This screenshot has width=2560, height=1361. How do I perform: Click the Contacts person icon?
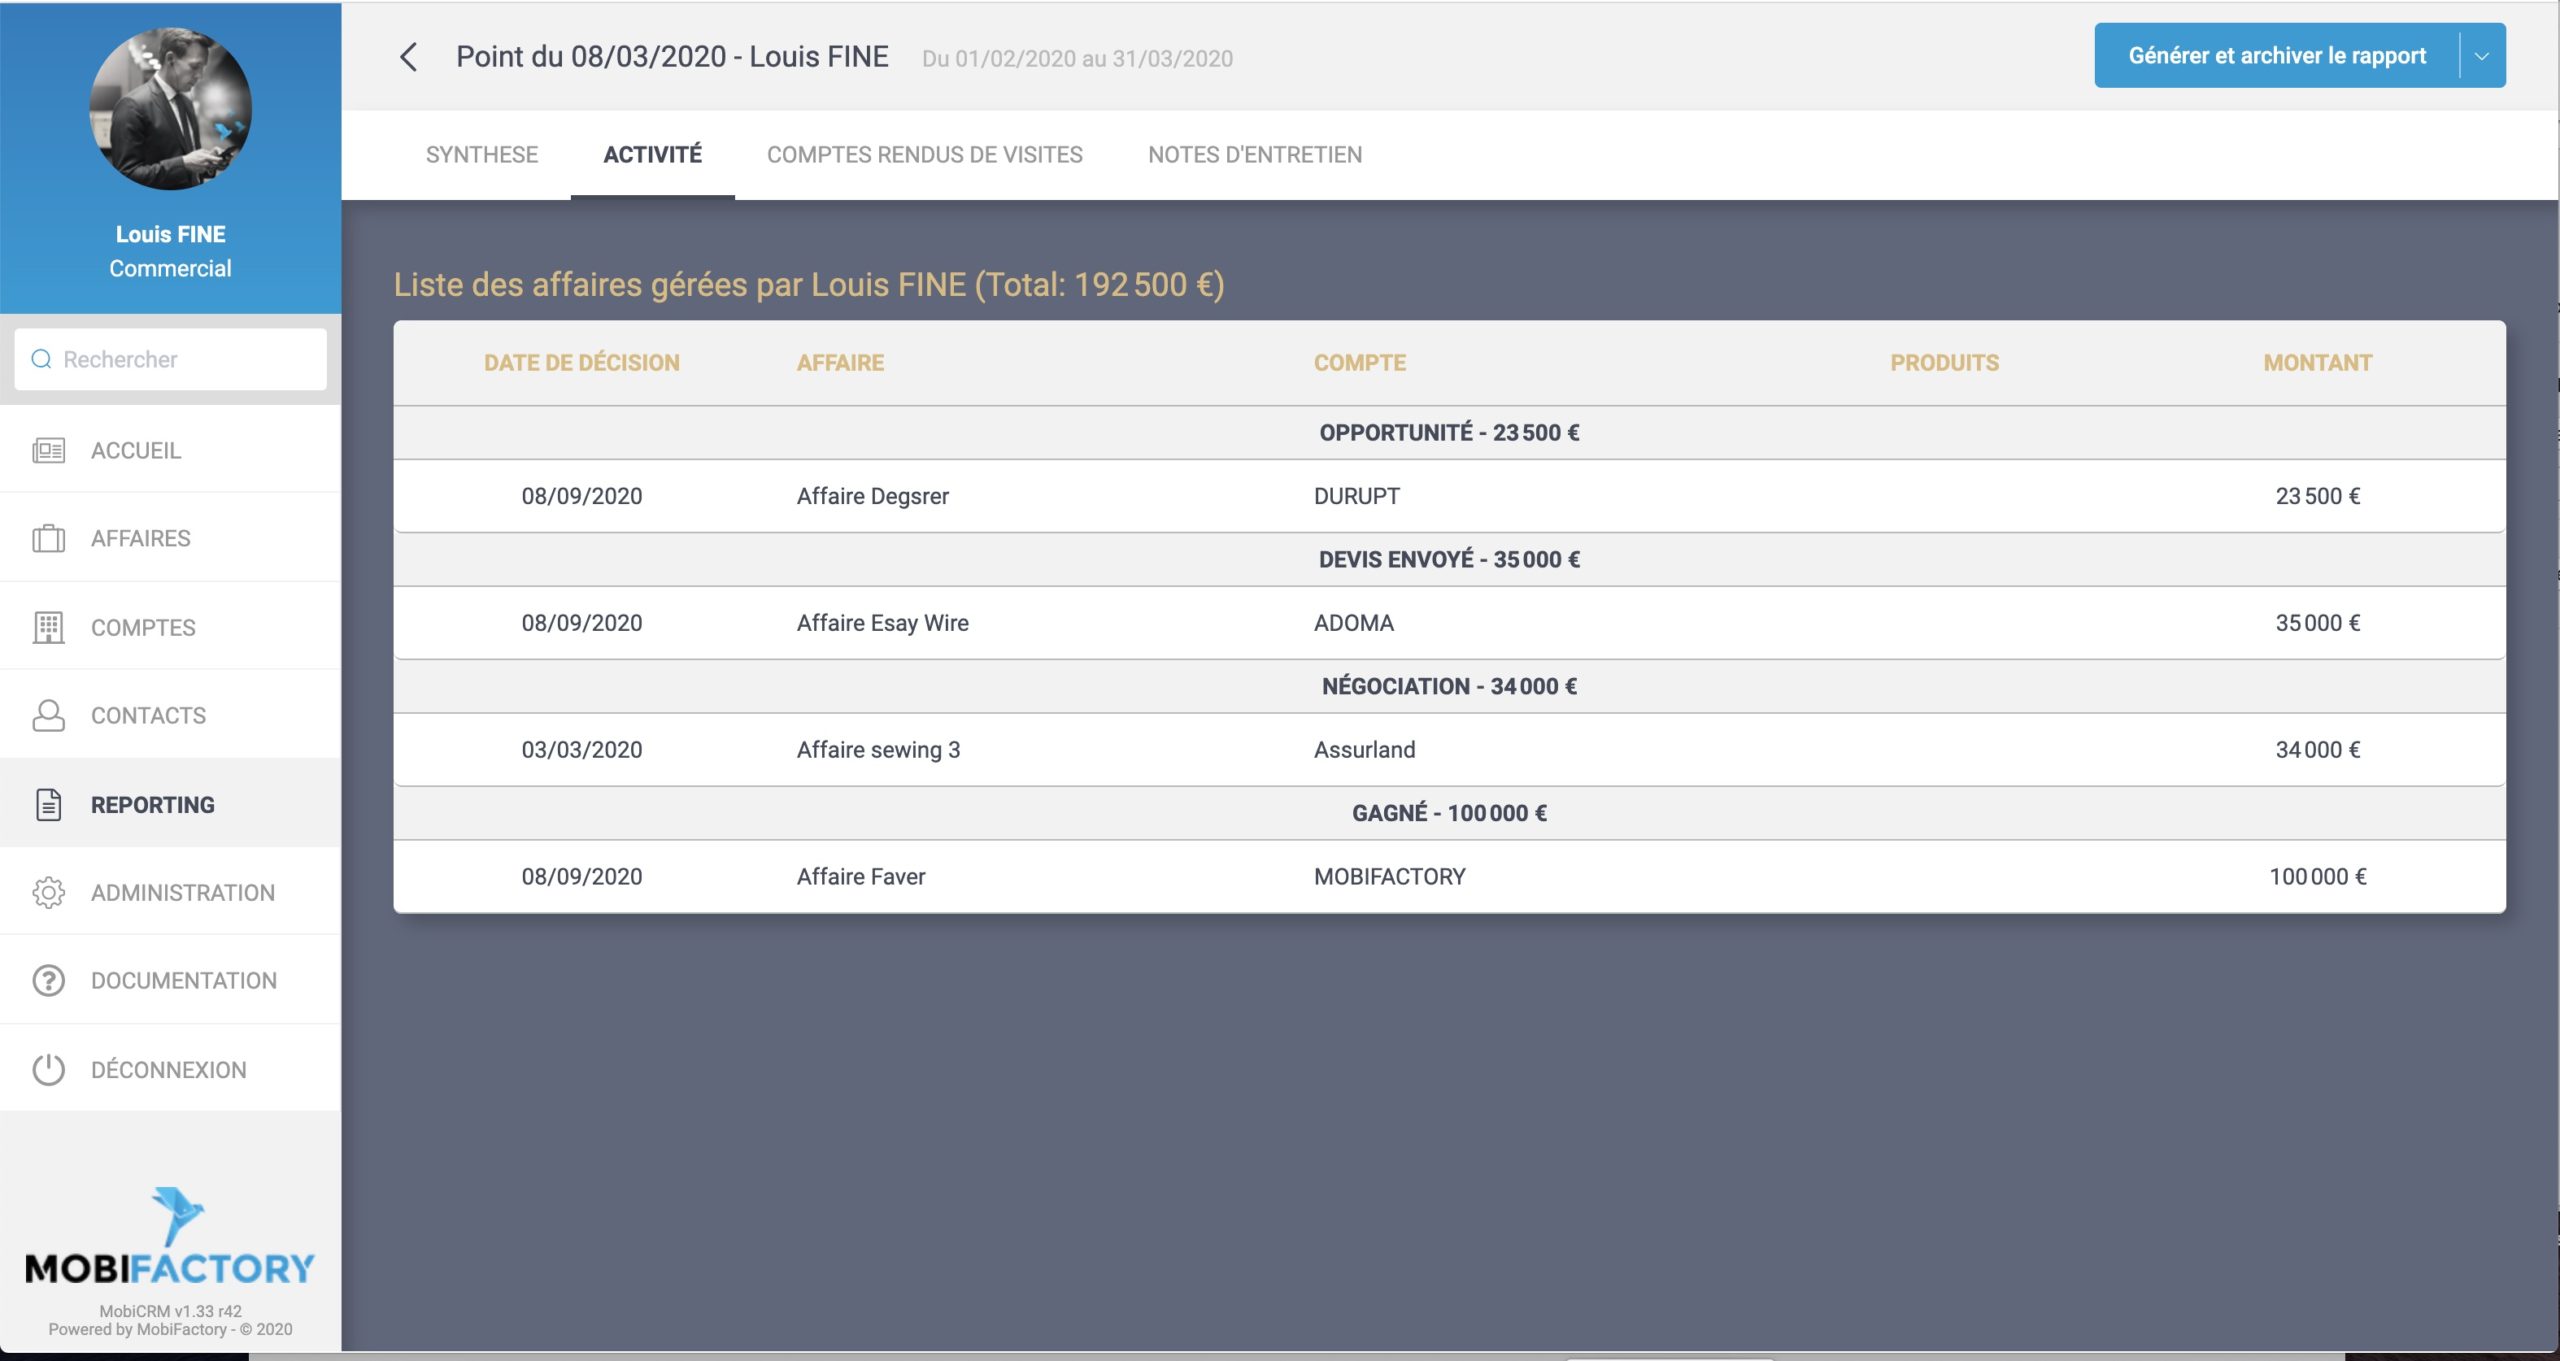(48, 715)
